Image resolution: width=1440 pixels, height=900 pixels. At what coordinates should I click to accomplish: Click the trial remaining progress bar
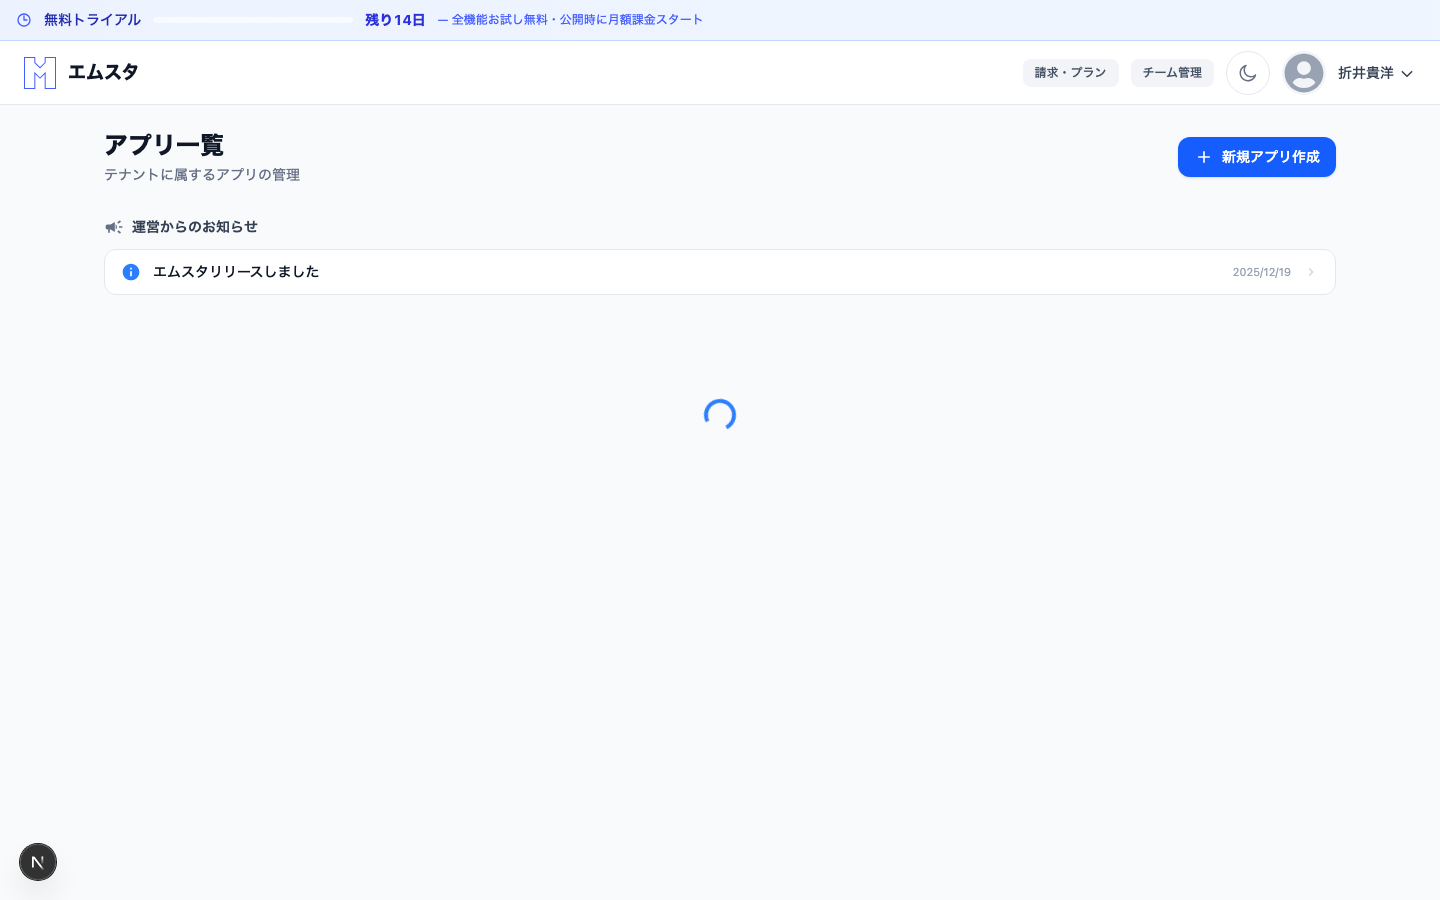[253, 20]
